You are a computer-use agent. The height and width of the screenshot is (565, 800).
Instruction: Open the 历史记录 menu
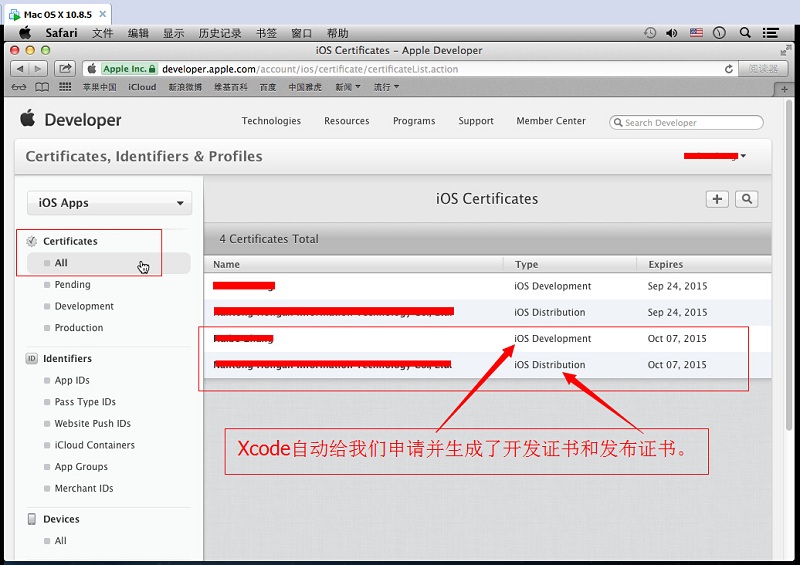click(x=220, y=33)
